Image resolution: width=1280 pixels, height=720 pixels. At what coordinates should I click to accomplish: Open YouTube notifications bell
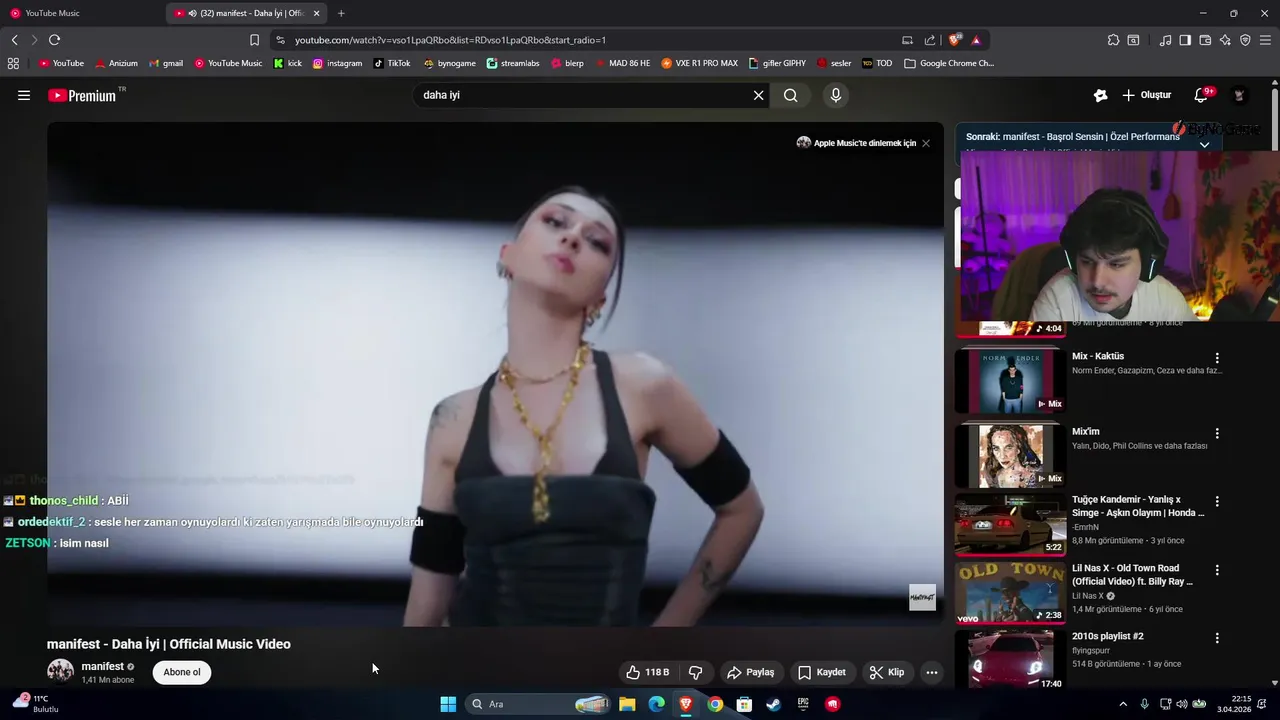tap(1202, 95)
